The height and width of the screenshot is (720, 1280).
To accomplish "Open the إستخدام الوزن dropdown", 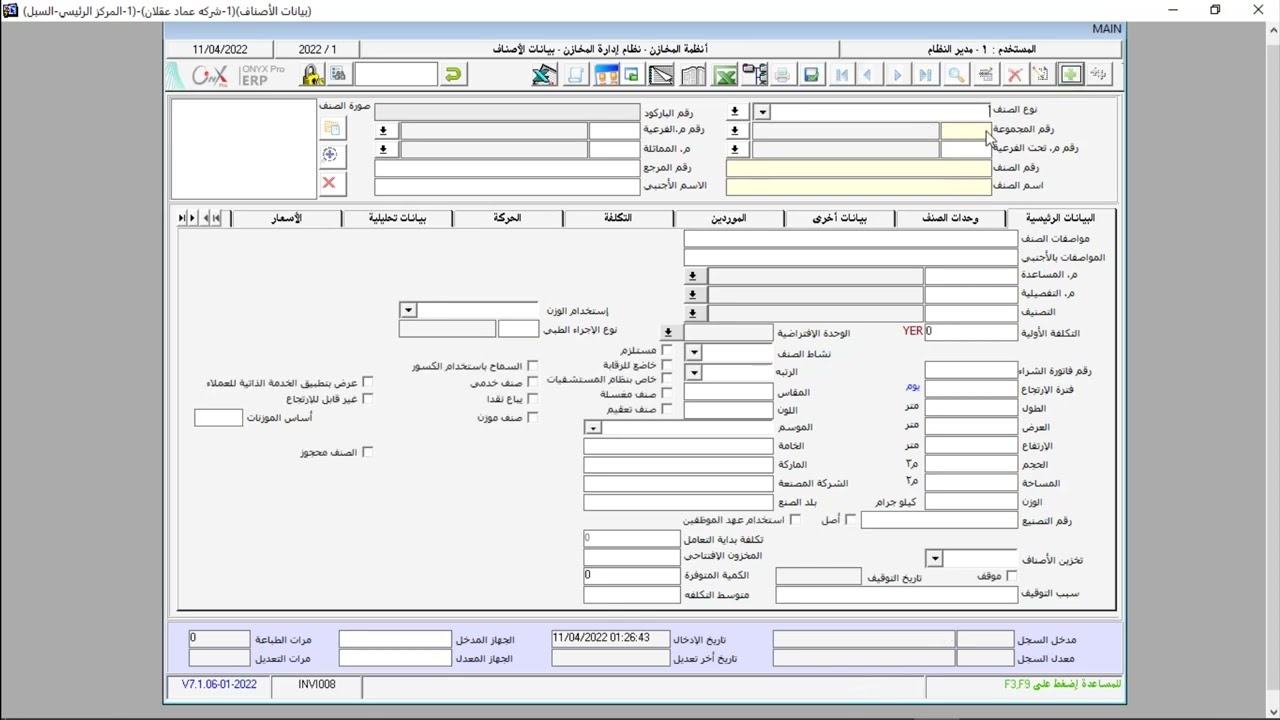I will [407, 311].
